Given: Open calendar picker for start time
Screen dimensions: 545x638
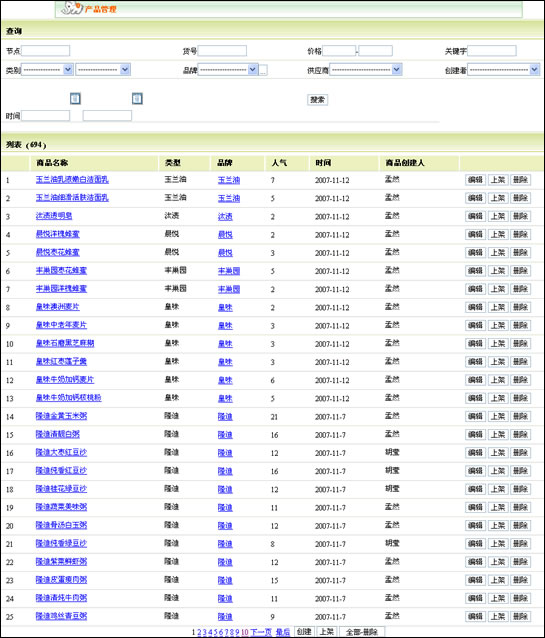Looking at the screenshot, I should [75, 98].
